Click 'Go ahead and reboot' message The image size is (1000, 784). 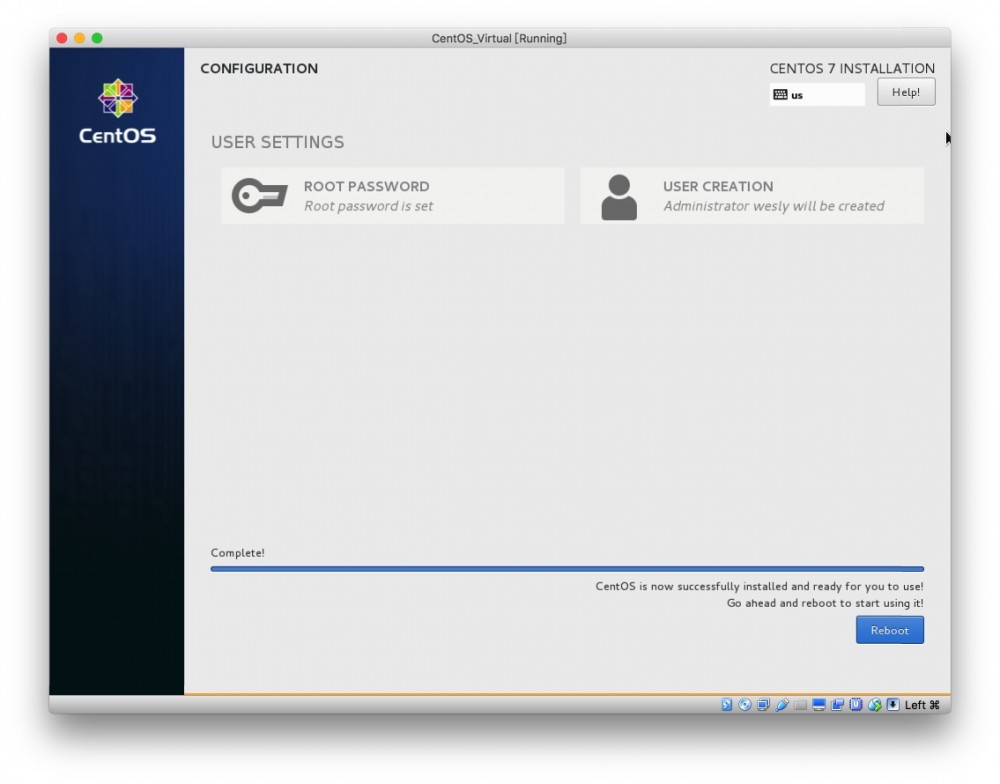[825, 603]
